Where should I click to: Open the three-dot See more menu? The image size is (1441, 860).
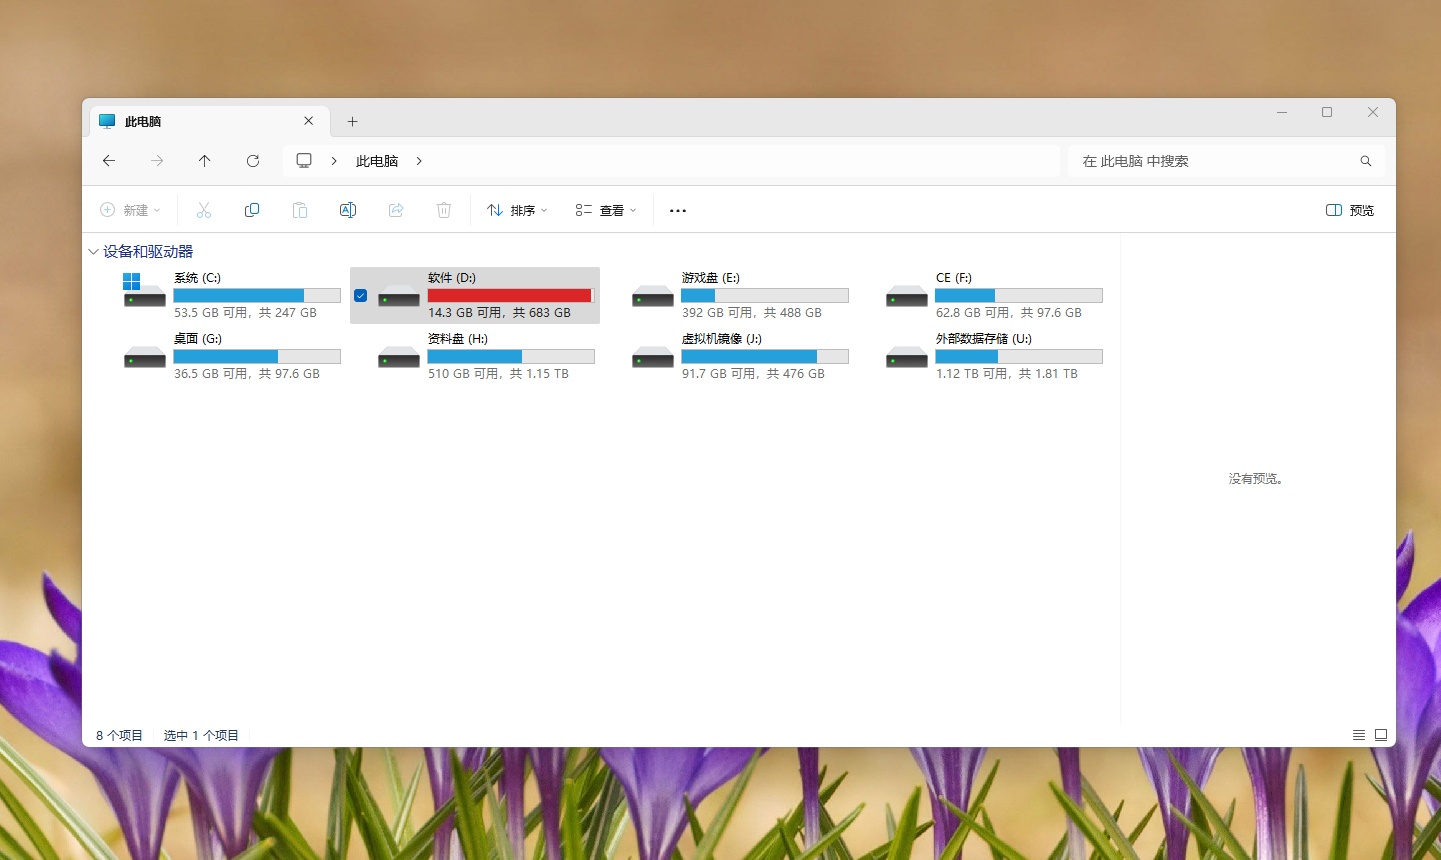[x=678, y=211]
